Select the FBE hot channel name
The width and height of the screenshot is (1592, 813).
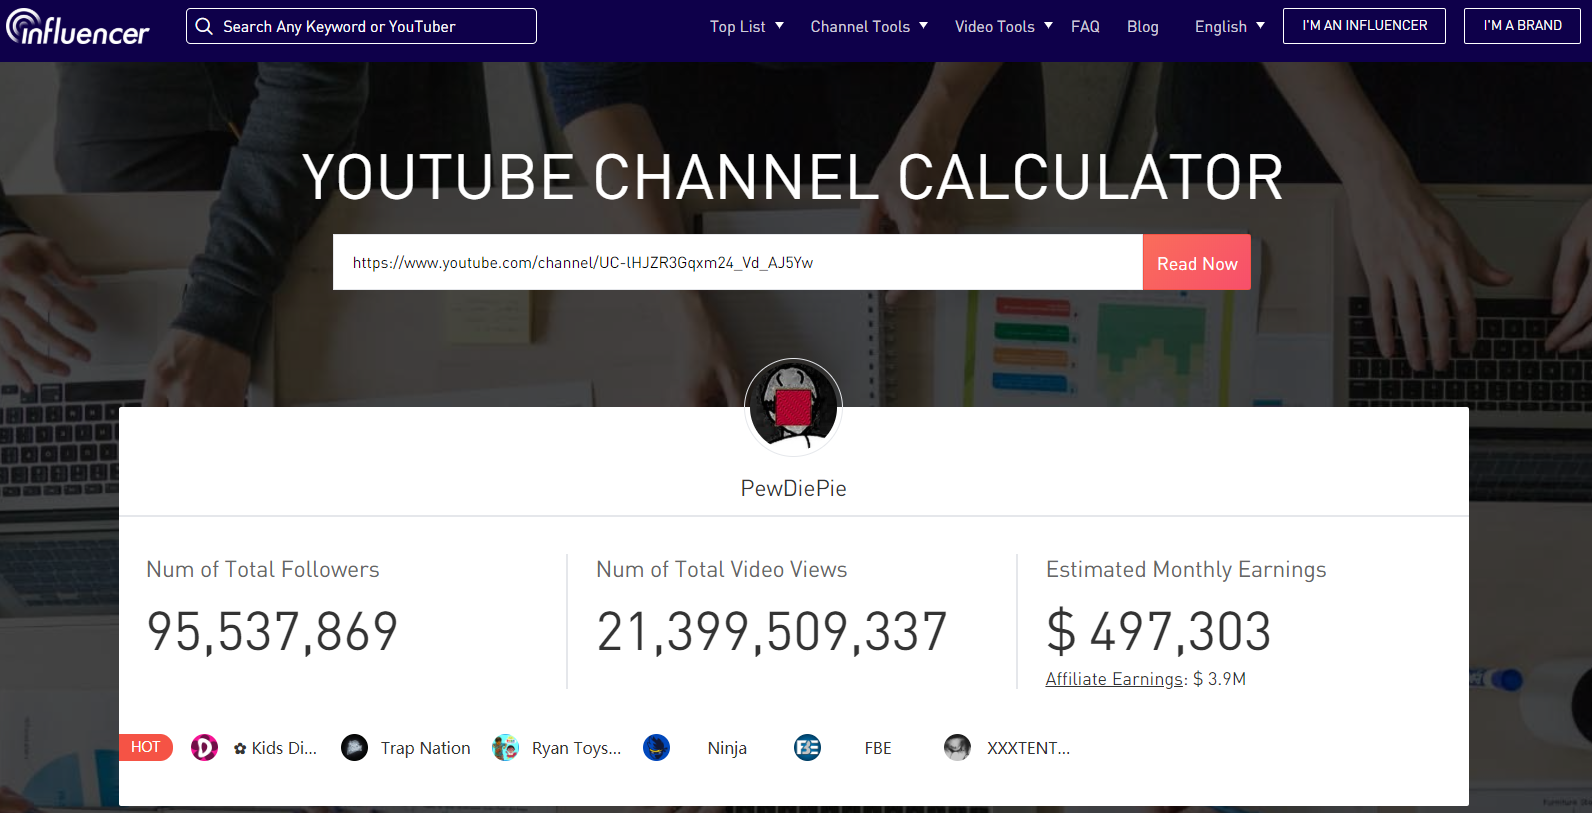tap(878, 748)
